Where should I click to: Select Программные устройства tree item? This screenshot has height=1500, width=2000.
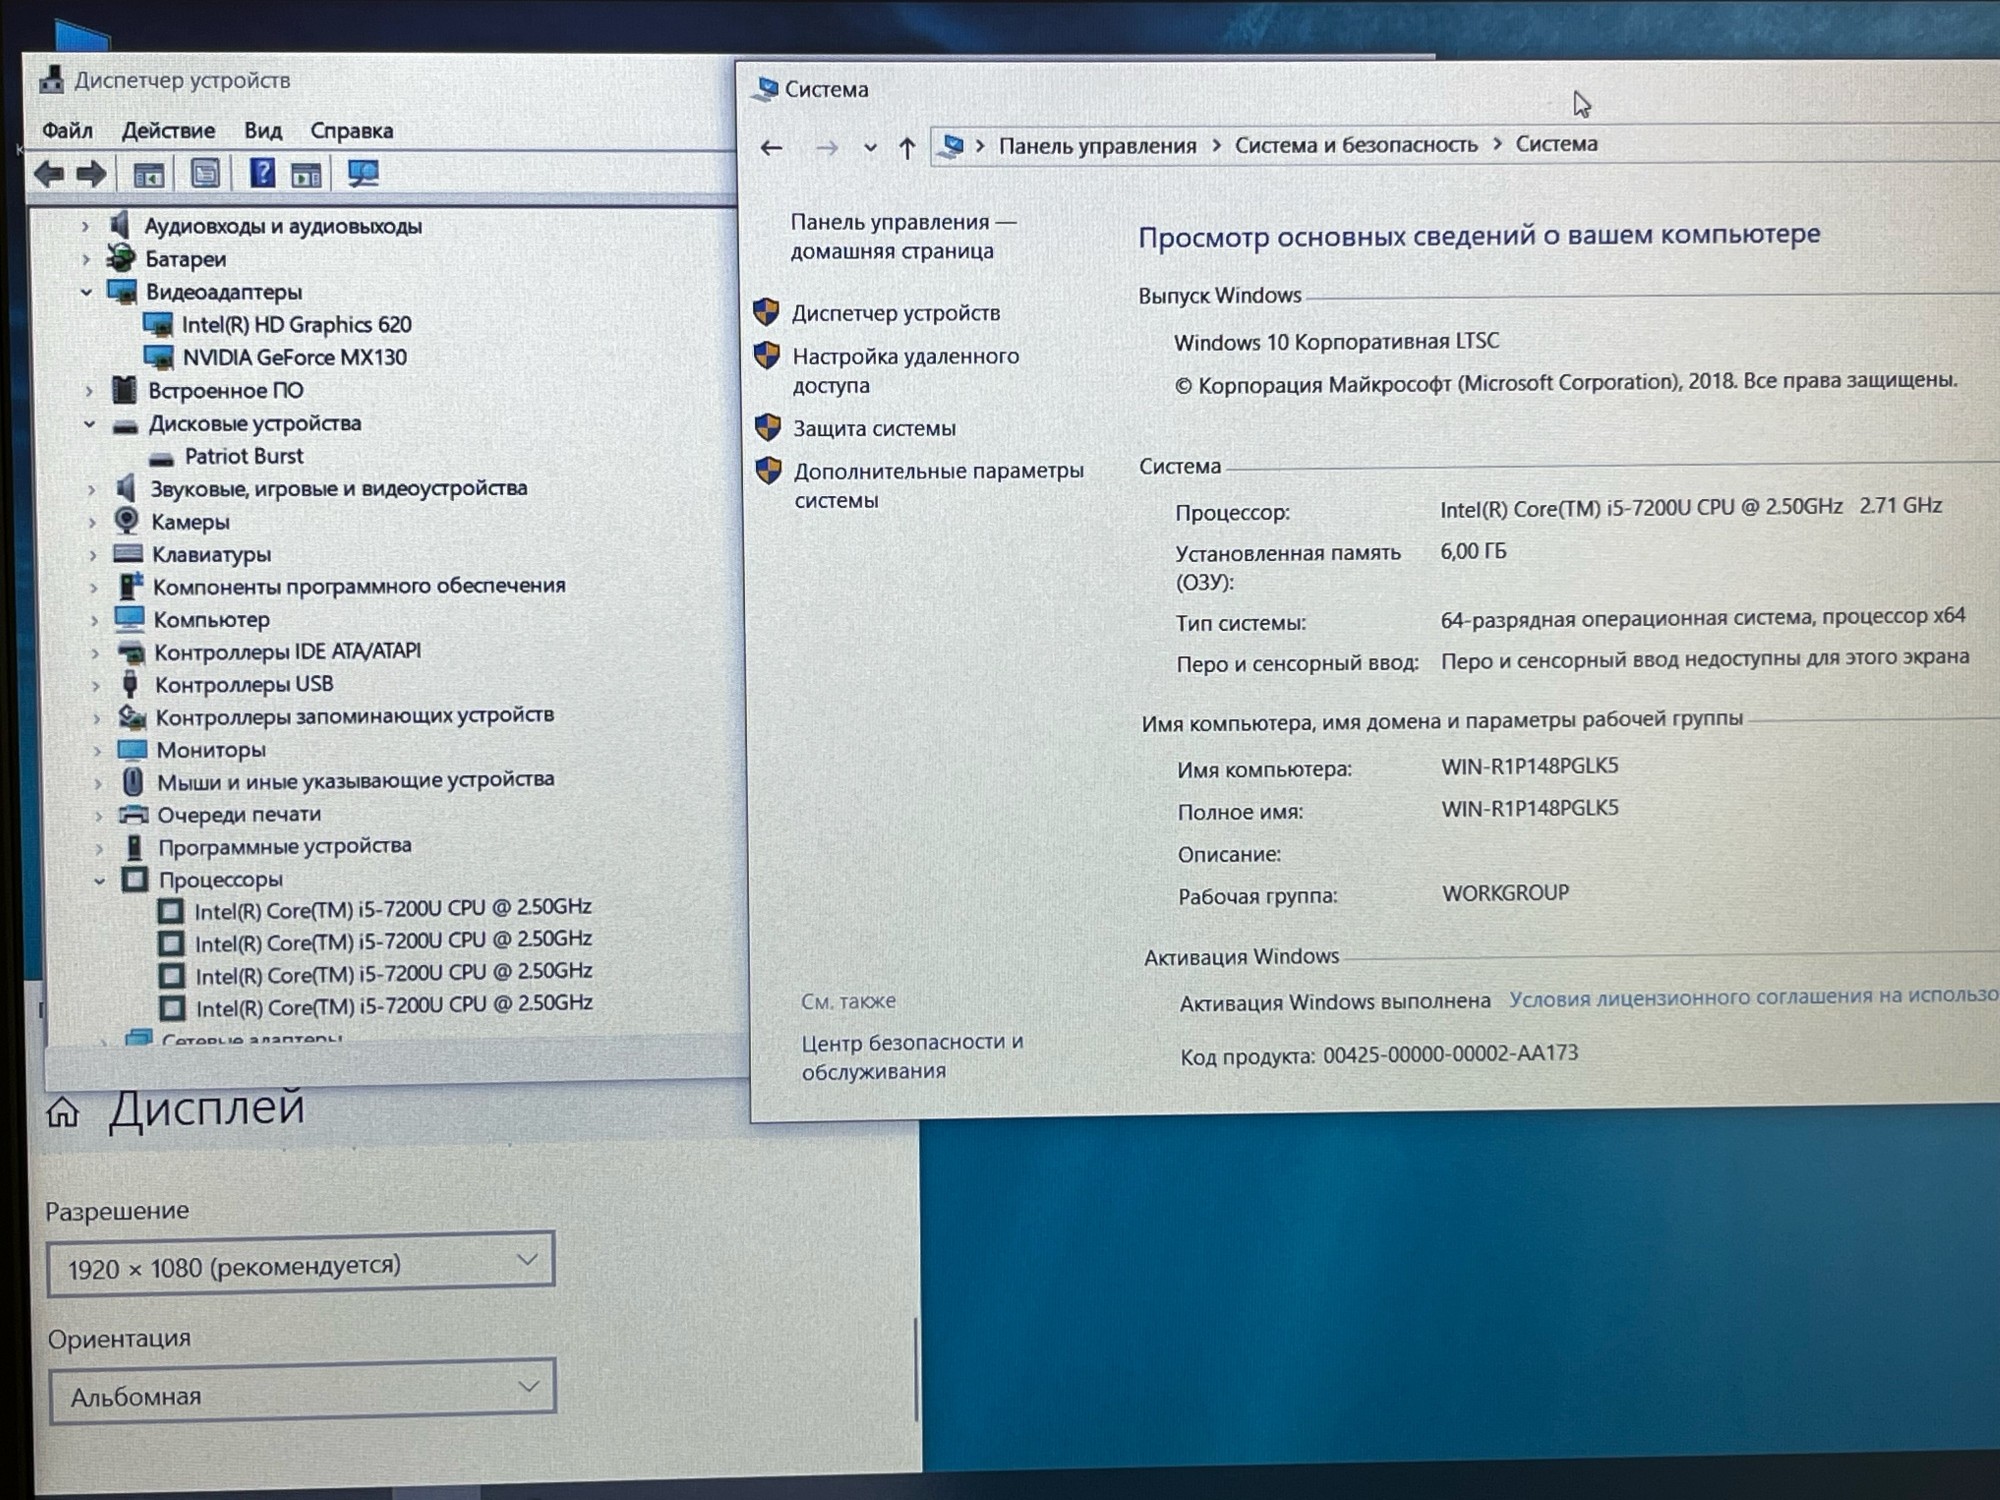pos(284,847)
